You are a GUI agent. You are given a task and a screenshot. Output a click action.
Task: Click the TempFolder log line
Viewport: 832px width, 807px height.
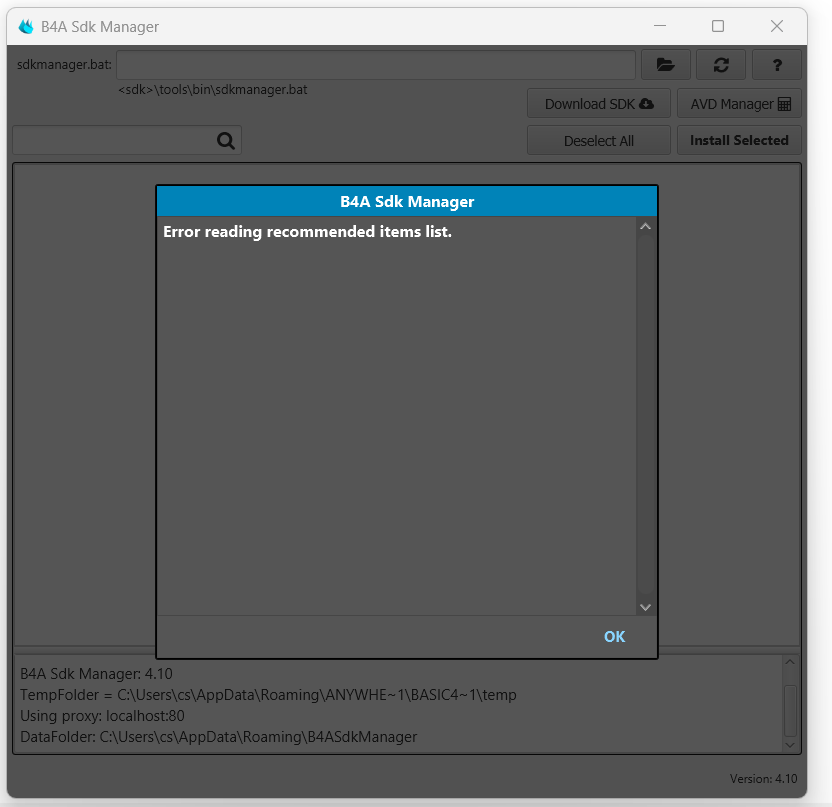[268, 695]
